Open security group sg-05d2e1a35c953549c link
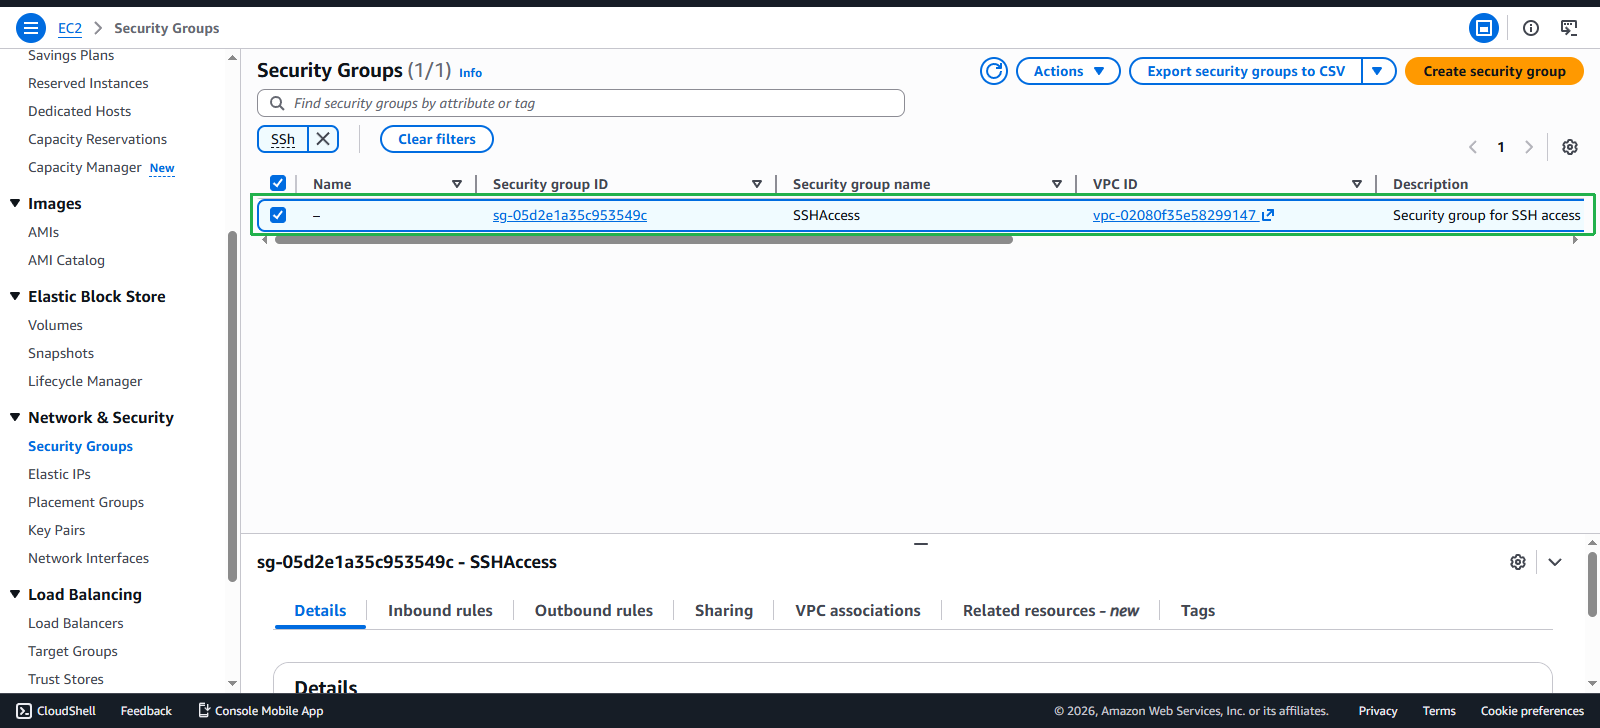Viewport: 1600px width, 728px height. (x=570, y=215)
